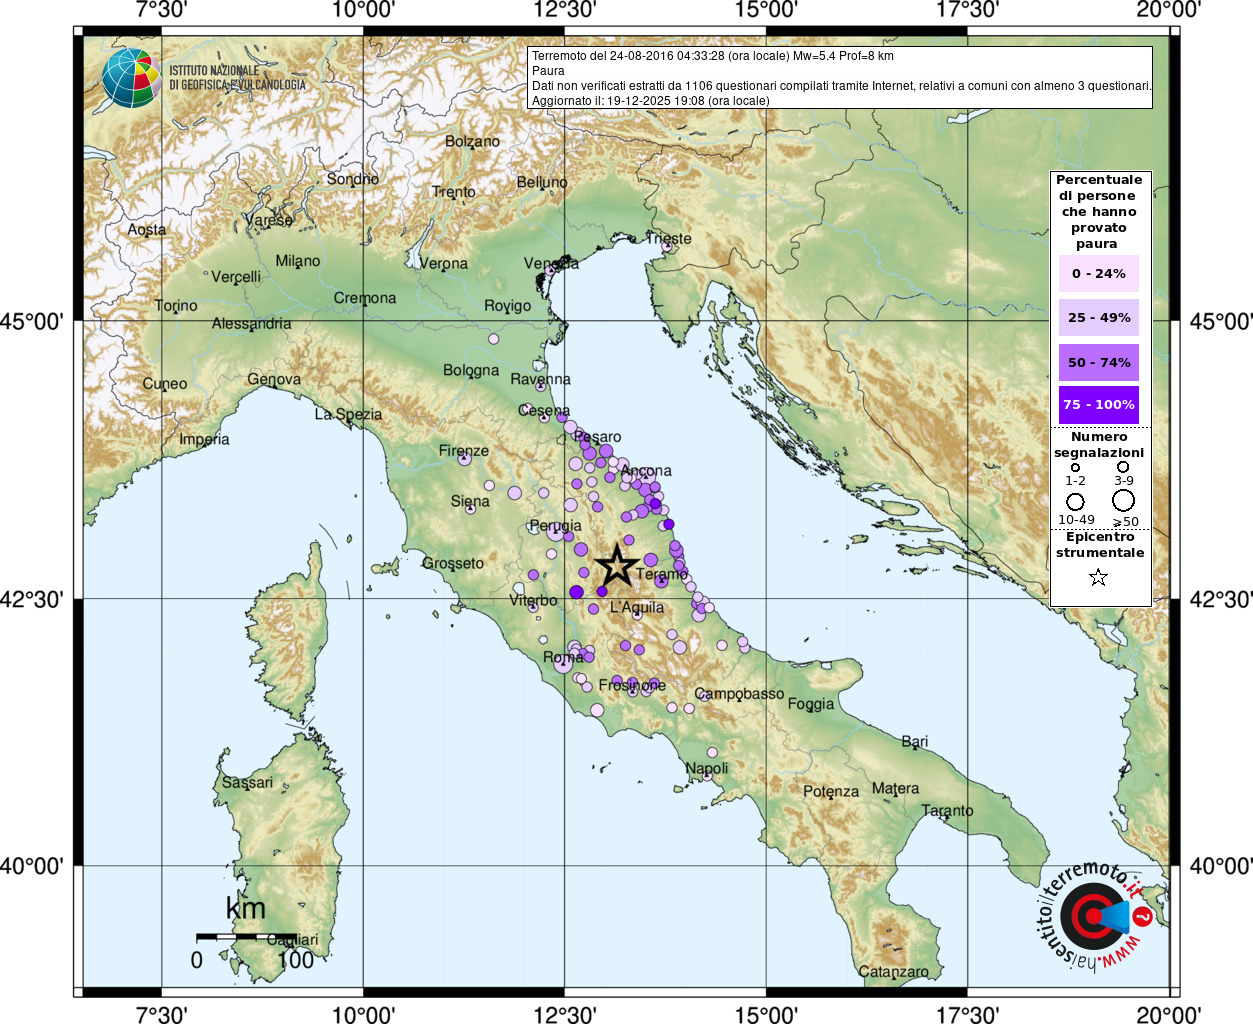
Task: Click the Bologna city label
Action: [x=471, y=370]
